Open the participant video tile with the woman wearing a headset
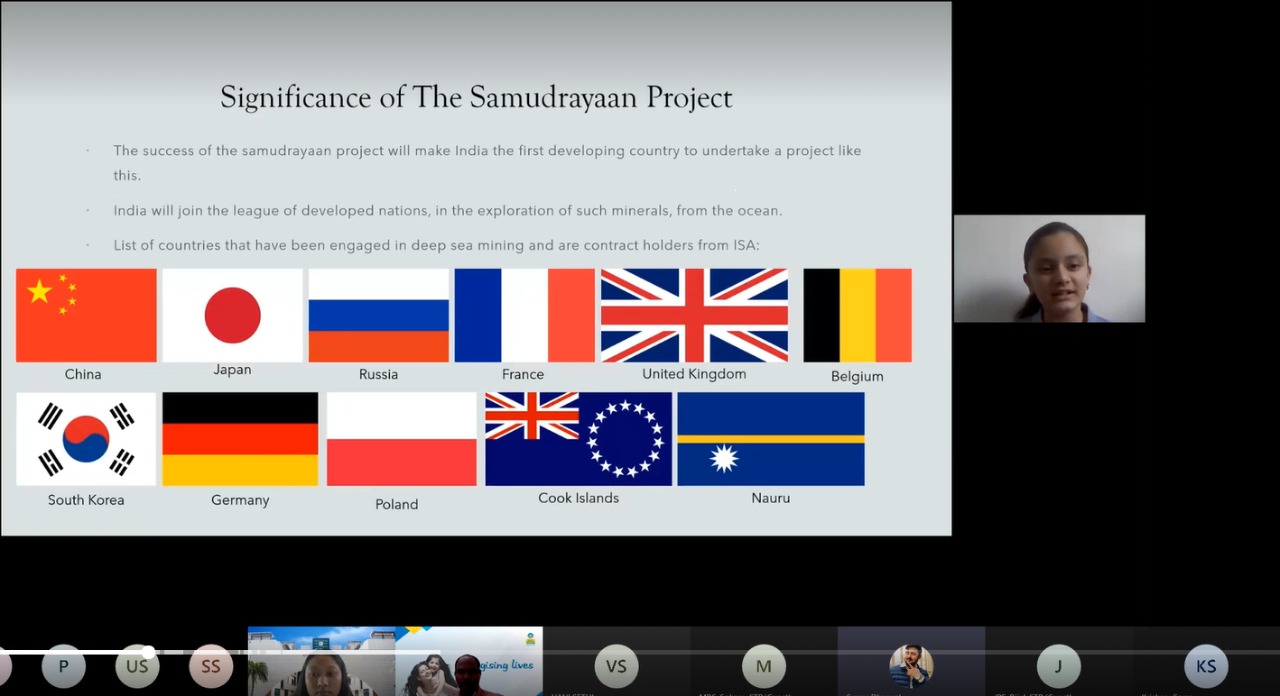 point(322,662)
